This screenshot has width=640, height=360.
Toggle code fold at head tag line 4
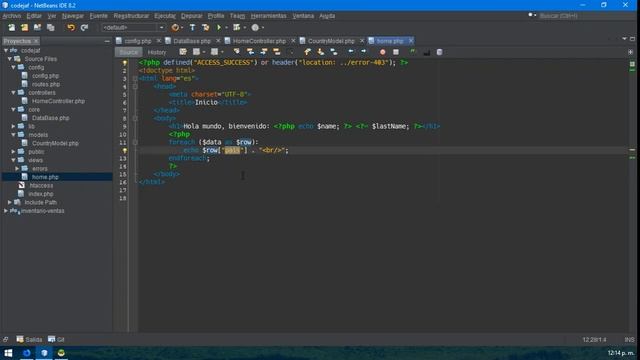point(135,87)
